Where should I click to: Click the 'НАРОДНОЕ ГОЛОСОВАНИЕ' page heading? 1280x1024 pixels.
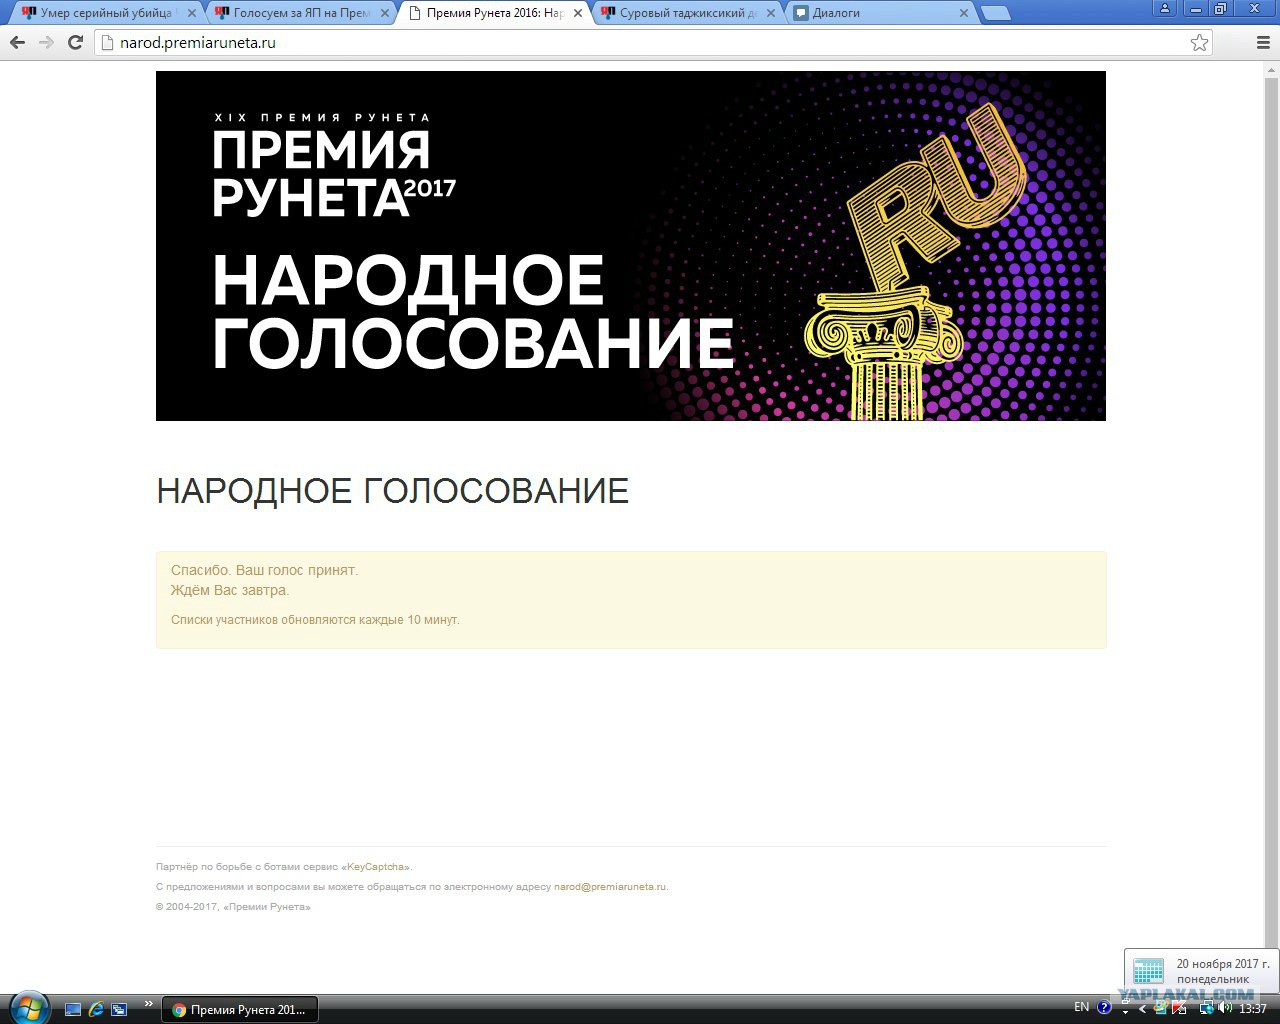[393, 491]
